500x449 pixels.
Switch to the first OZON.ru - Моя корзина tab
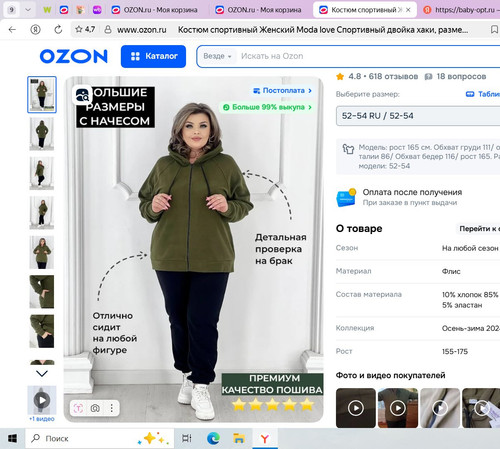(x=154, y=10)
